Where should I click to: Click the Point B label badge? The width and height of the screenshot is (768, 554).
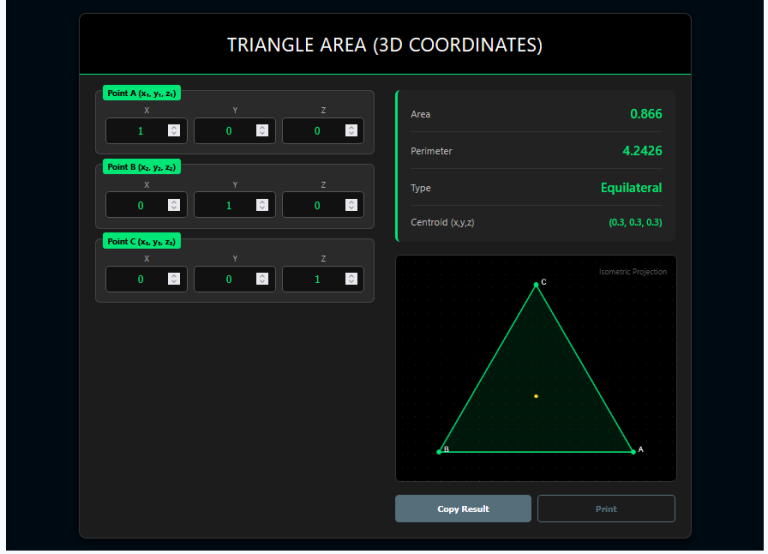coord(142,167)
